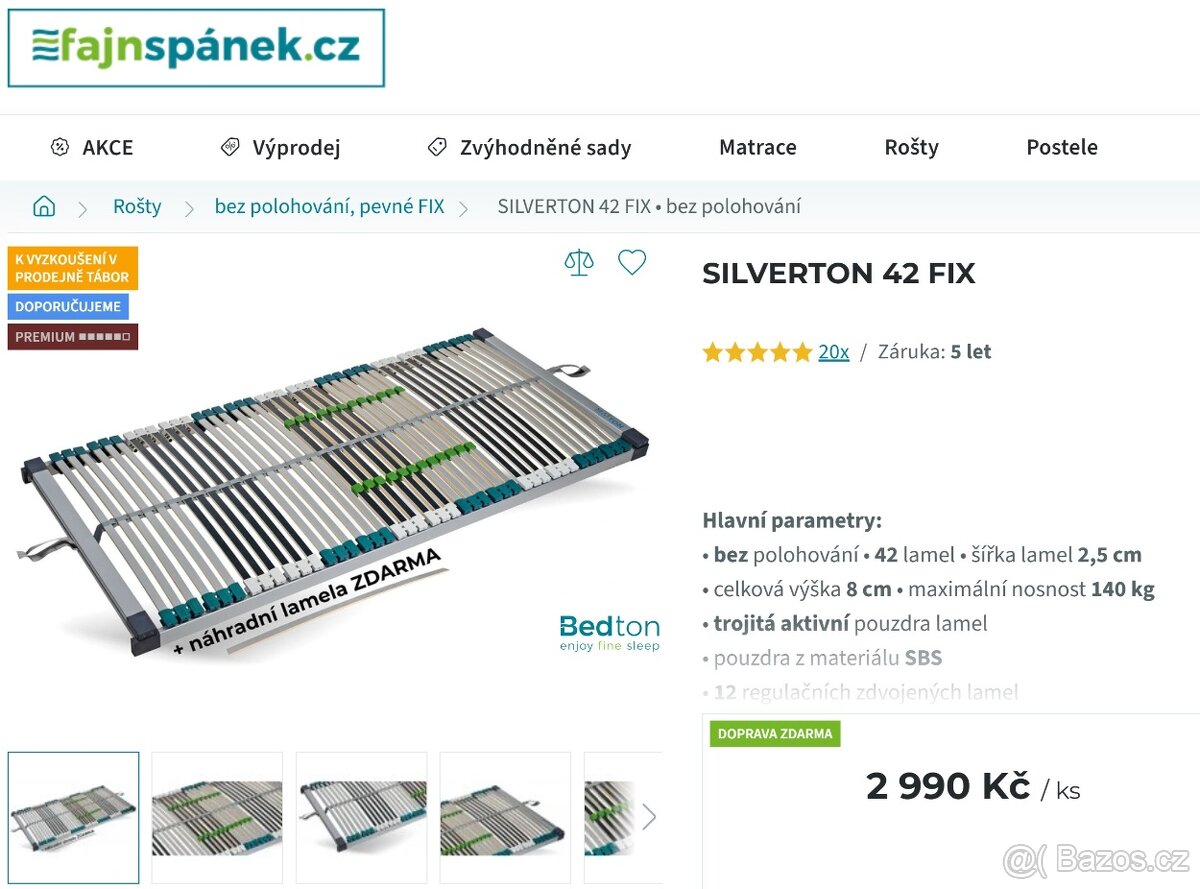
Task: Click the DOPORUČUJEME badge
Action: coord(68,307)
